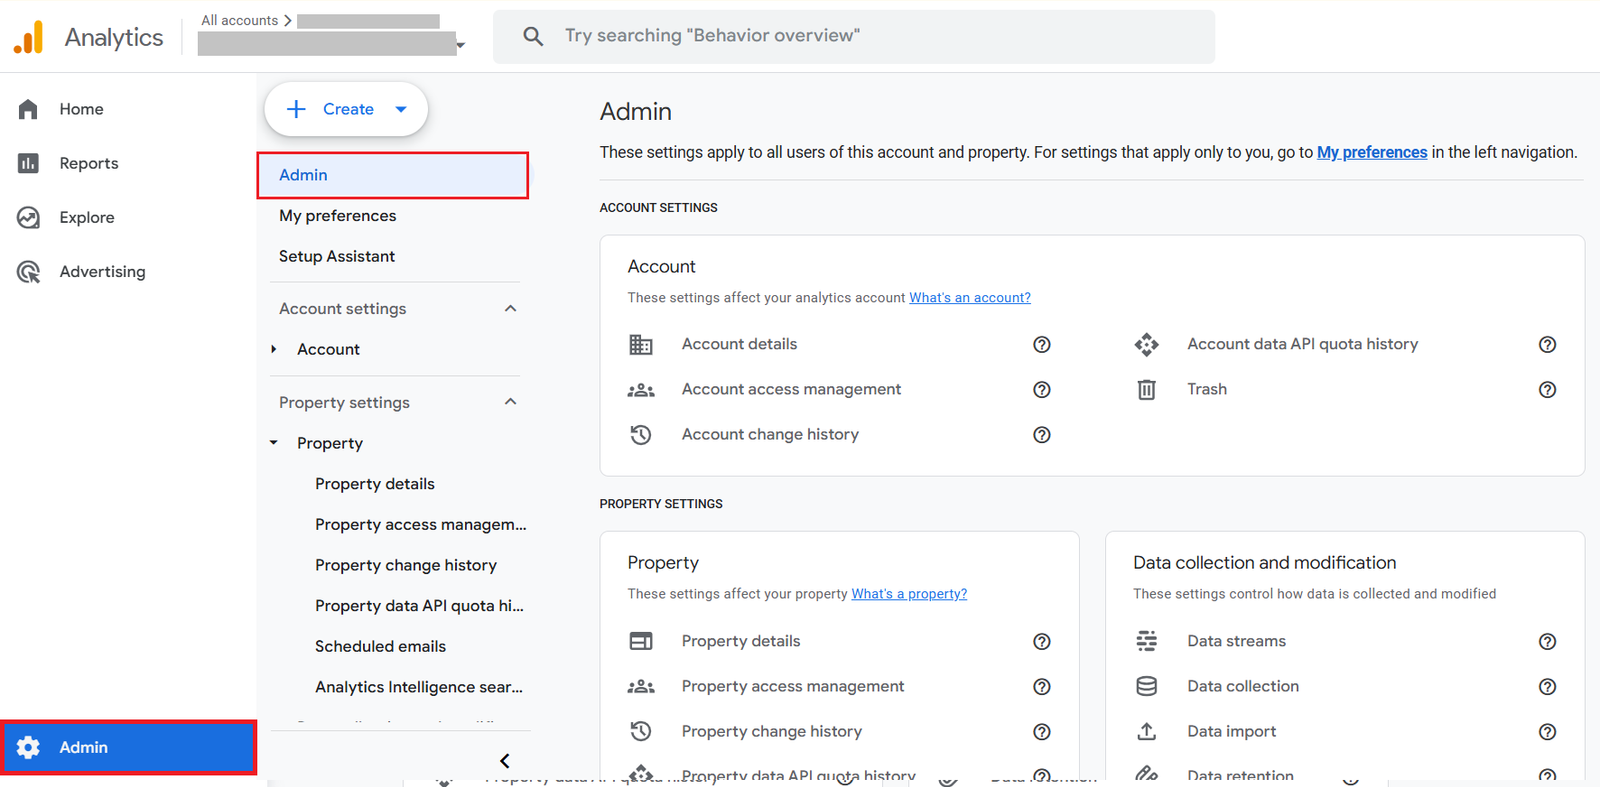Open the account selector dropdown arrow
The height and width of the screenshot is (787, 1600).
pos(461,45)
